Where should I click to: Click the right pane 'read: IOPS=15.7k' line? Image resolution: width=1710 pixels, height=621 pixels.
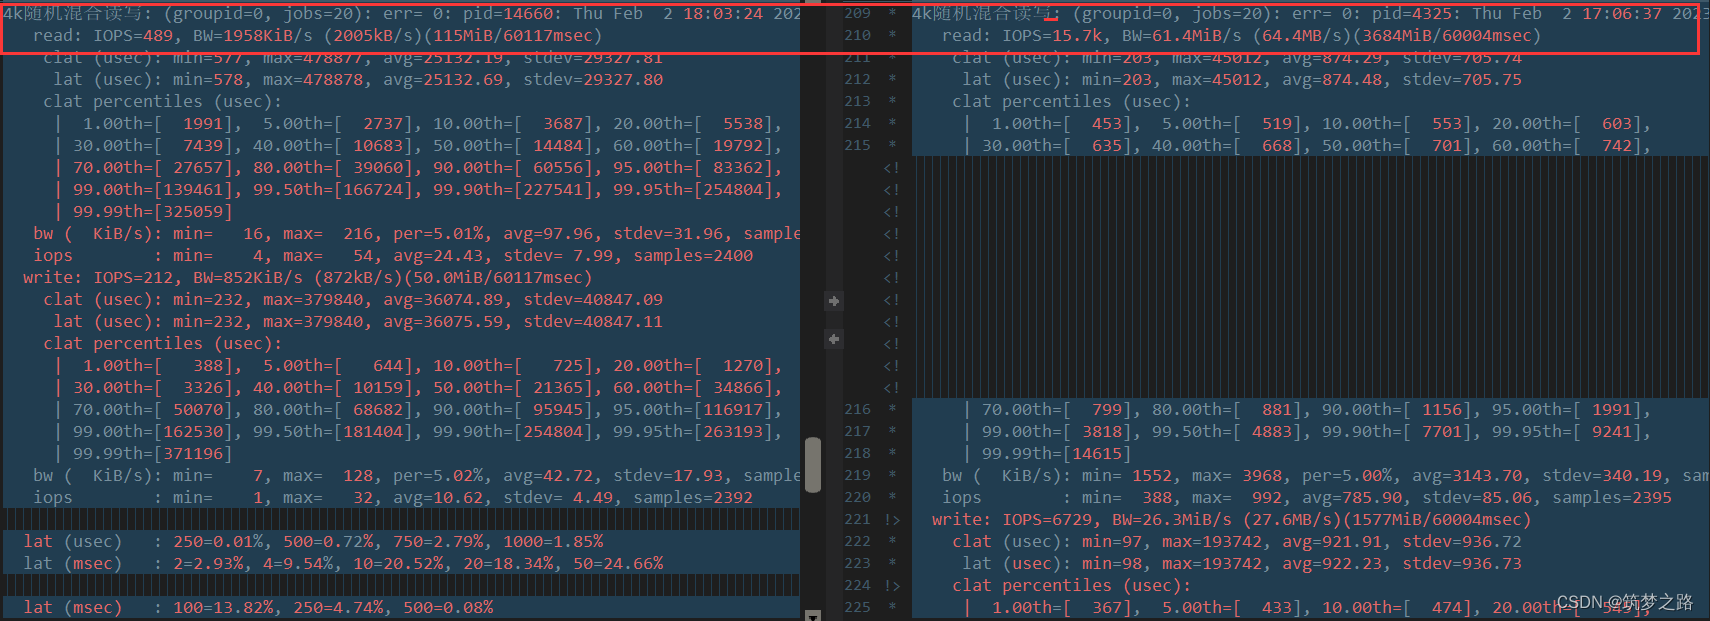tap(1241, 36)
